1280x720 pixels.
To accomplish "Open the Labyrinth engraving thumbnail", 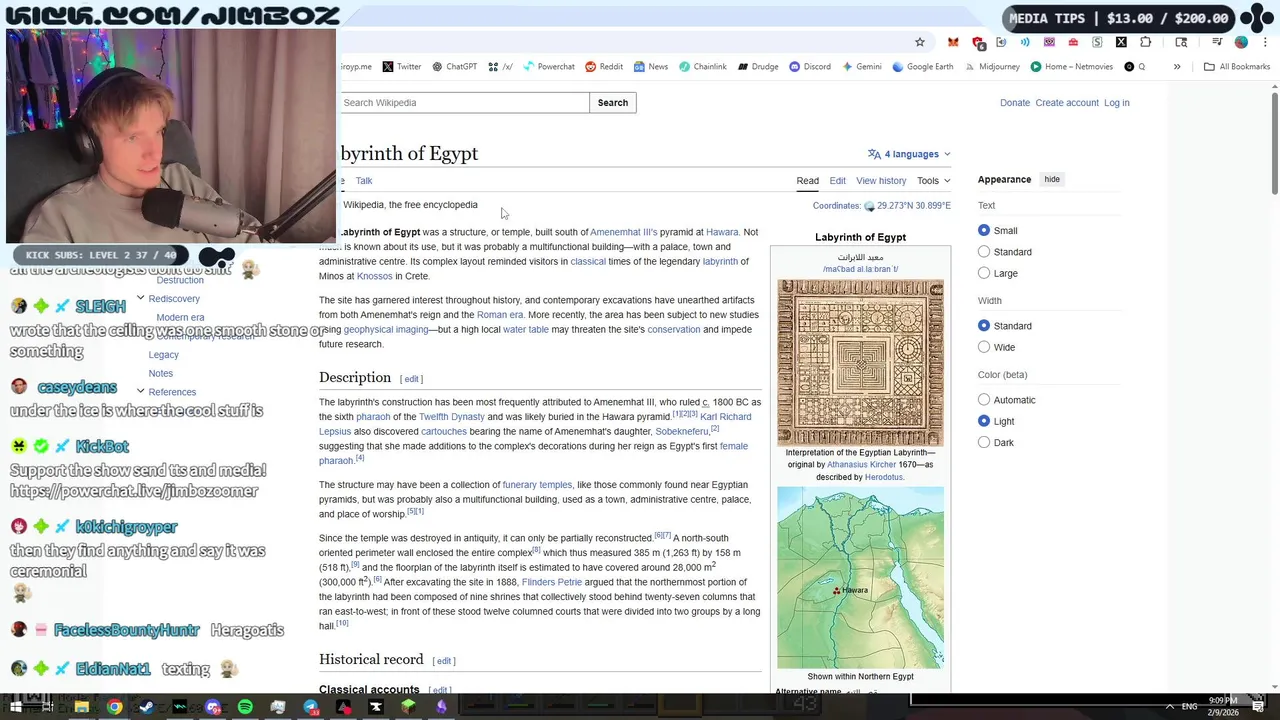I will [860, 362].
